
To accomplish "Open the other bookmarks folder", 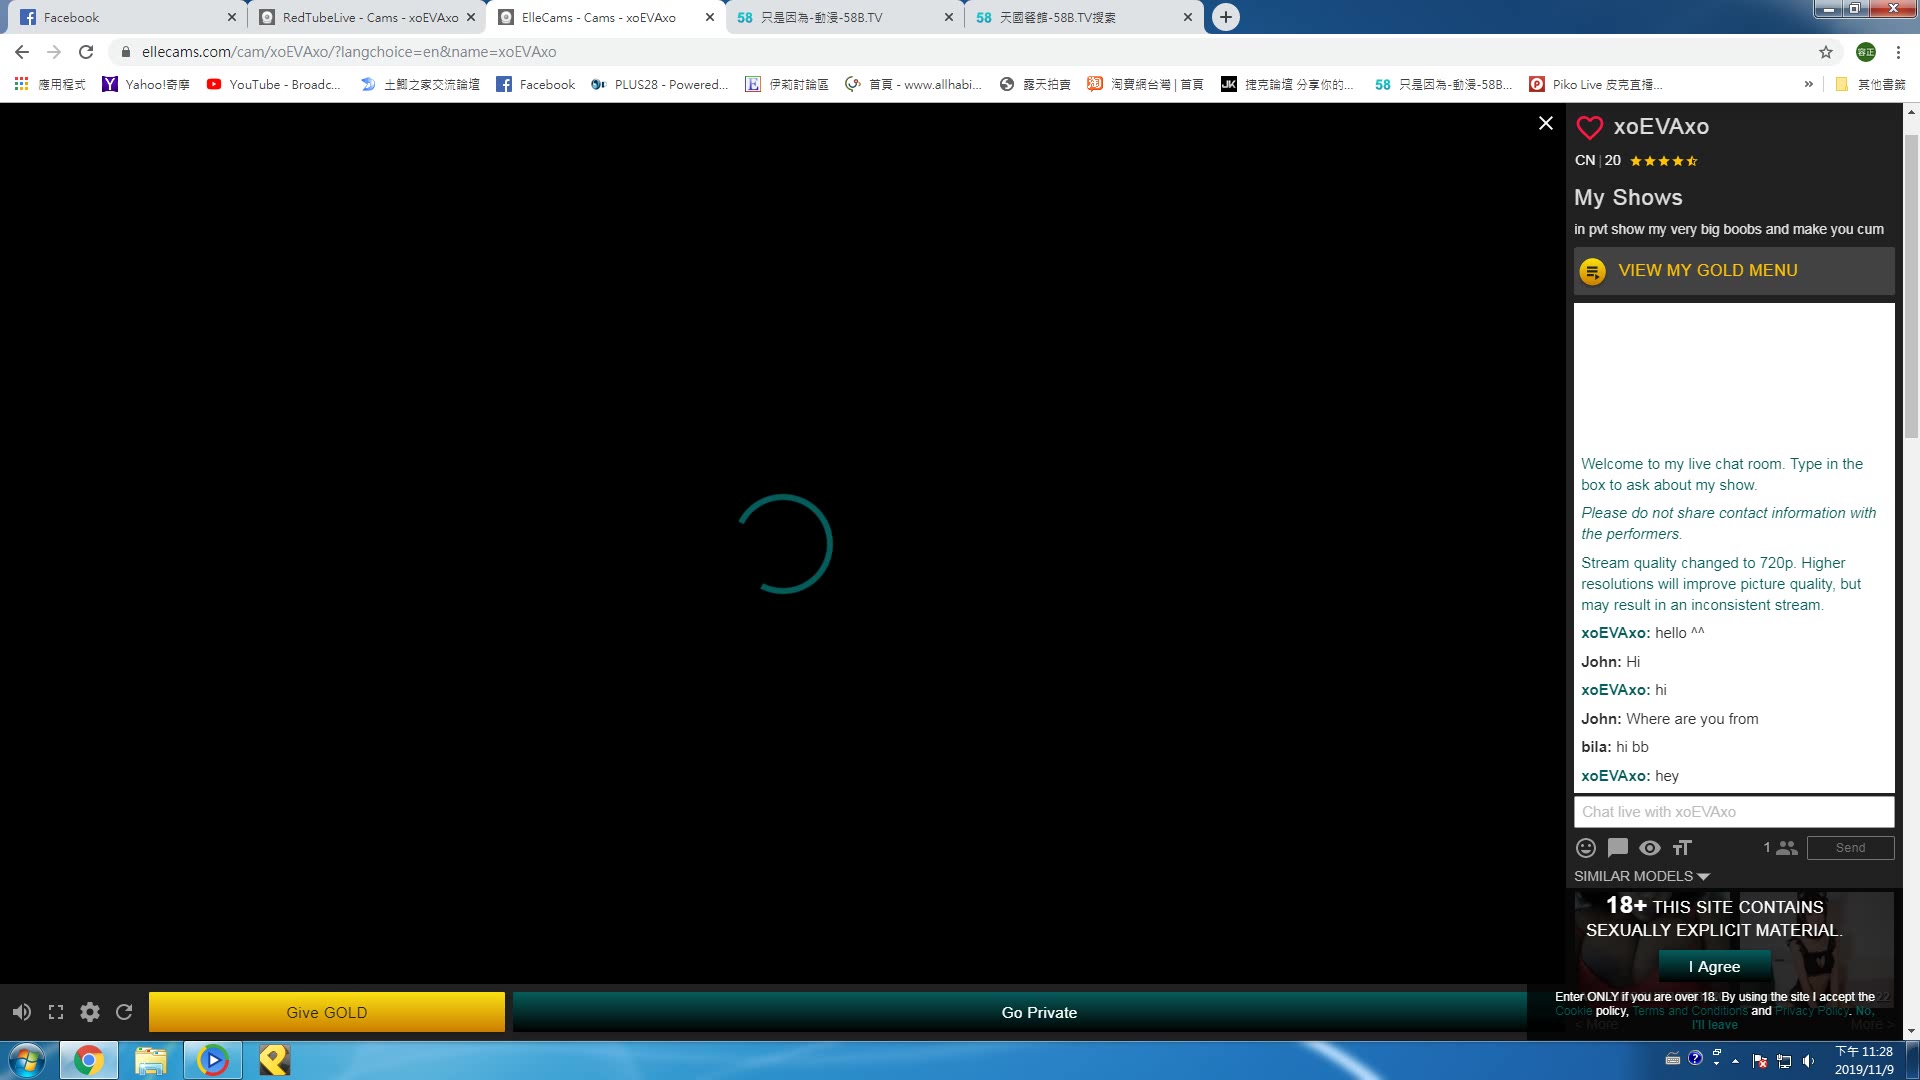I will pos(1870,84).
